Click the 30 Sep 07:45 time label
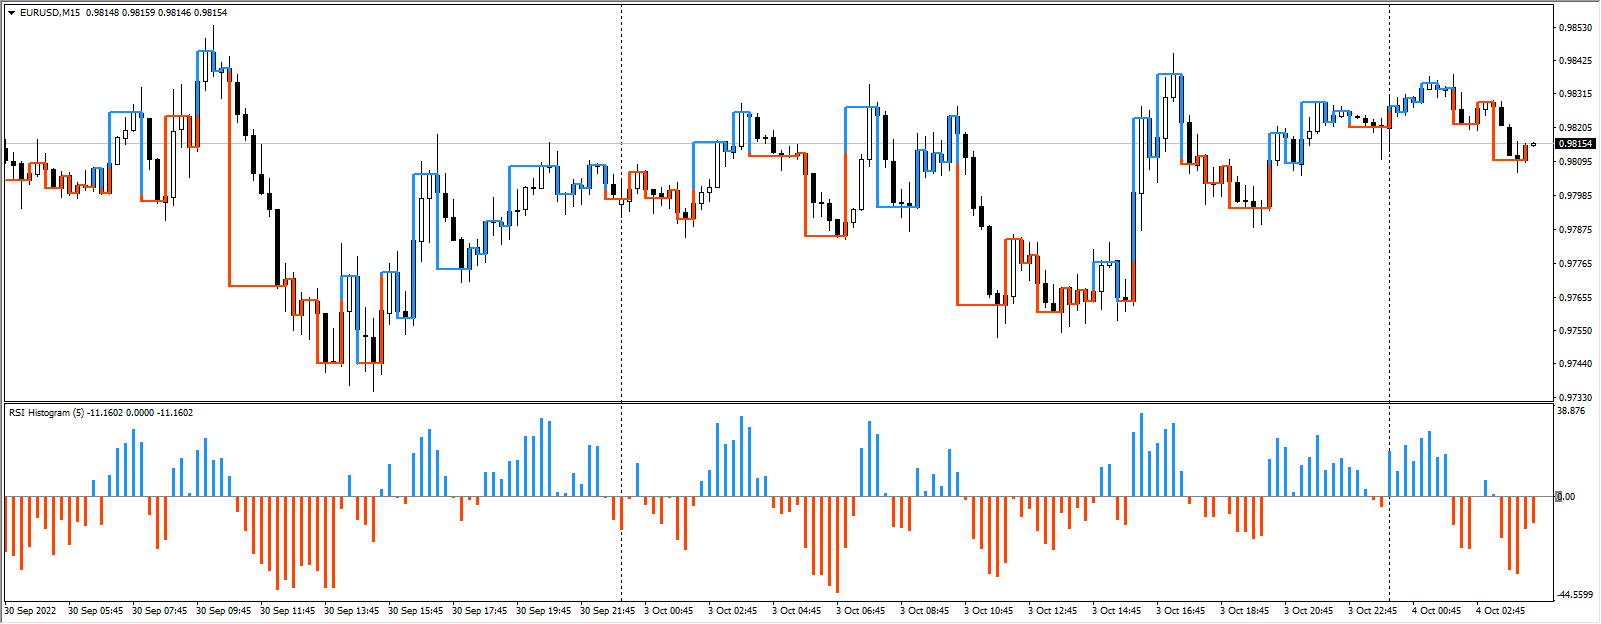 (x=160, y=611)
